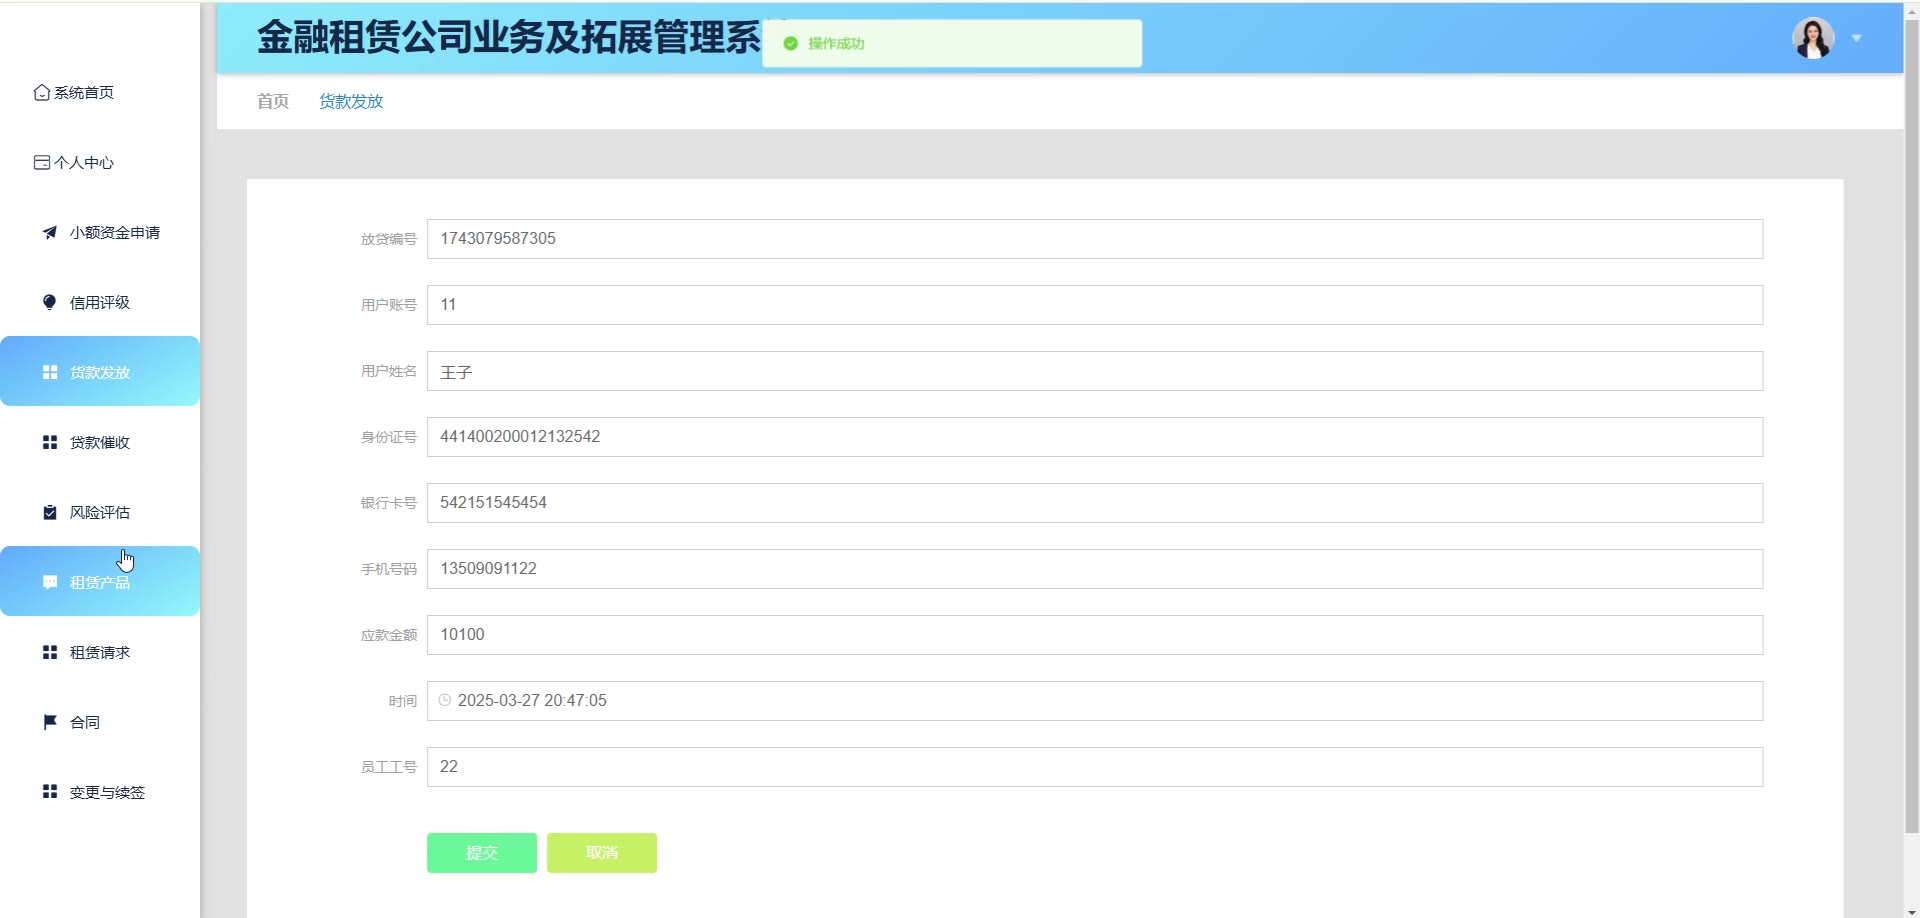
Task: Click the grid icon for 贷款催收
Action: (50, 443)
